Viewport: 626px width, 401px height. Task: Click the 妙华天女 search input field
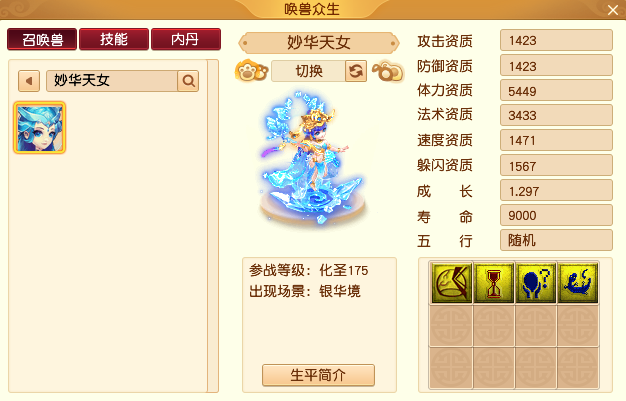coord(112,81)
